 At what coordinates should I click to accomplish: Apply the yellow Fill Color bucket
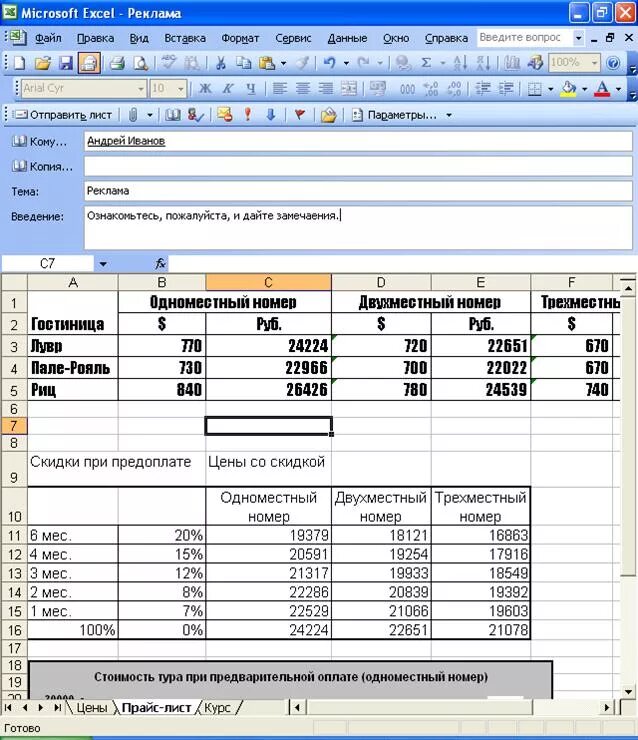569,89
